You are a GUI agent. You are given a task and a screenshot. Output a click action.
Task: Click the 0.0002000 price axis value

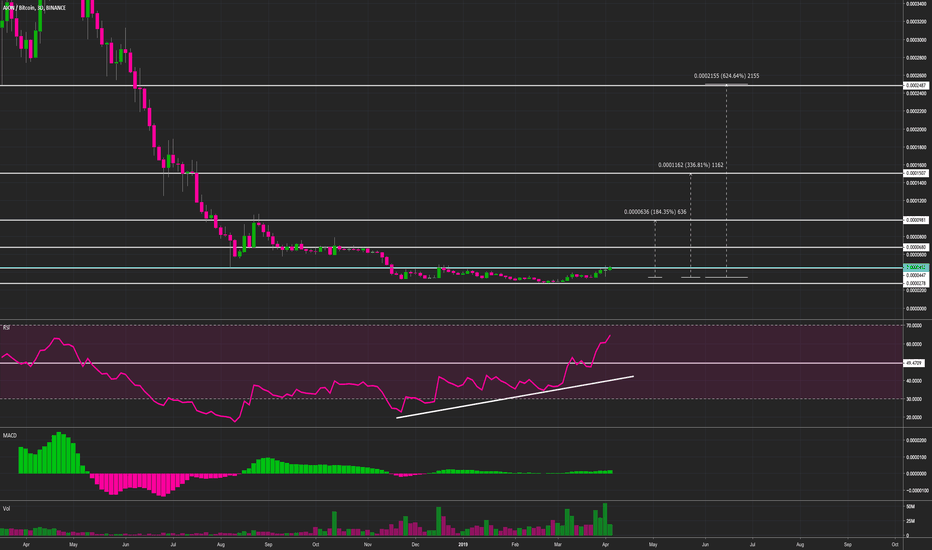(x=917, y=130)
